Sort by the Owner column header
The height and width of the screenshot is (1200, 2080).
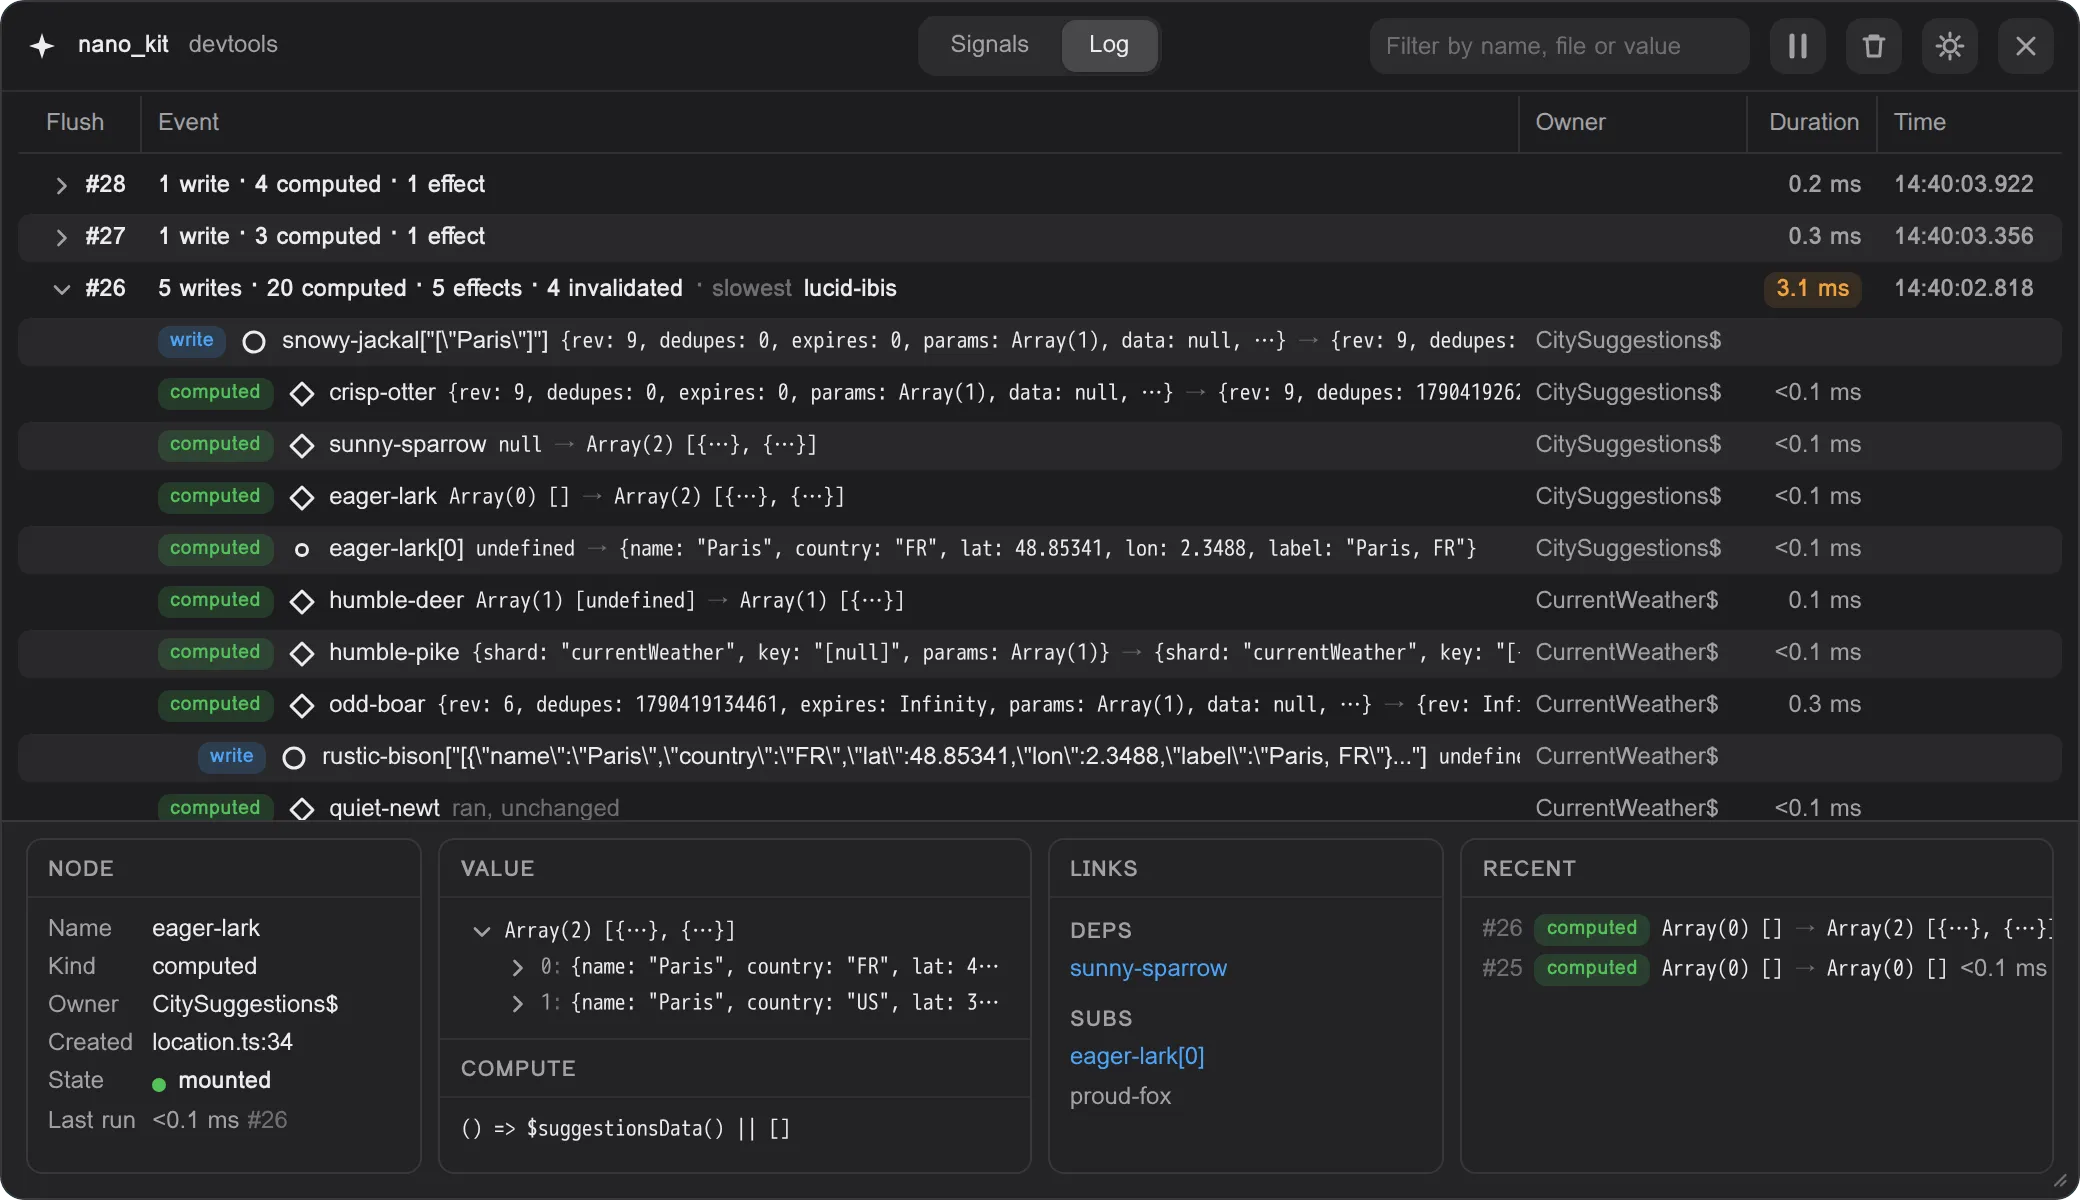click(x=1570, y=122)
